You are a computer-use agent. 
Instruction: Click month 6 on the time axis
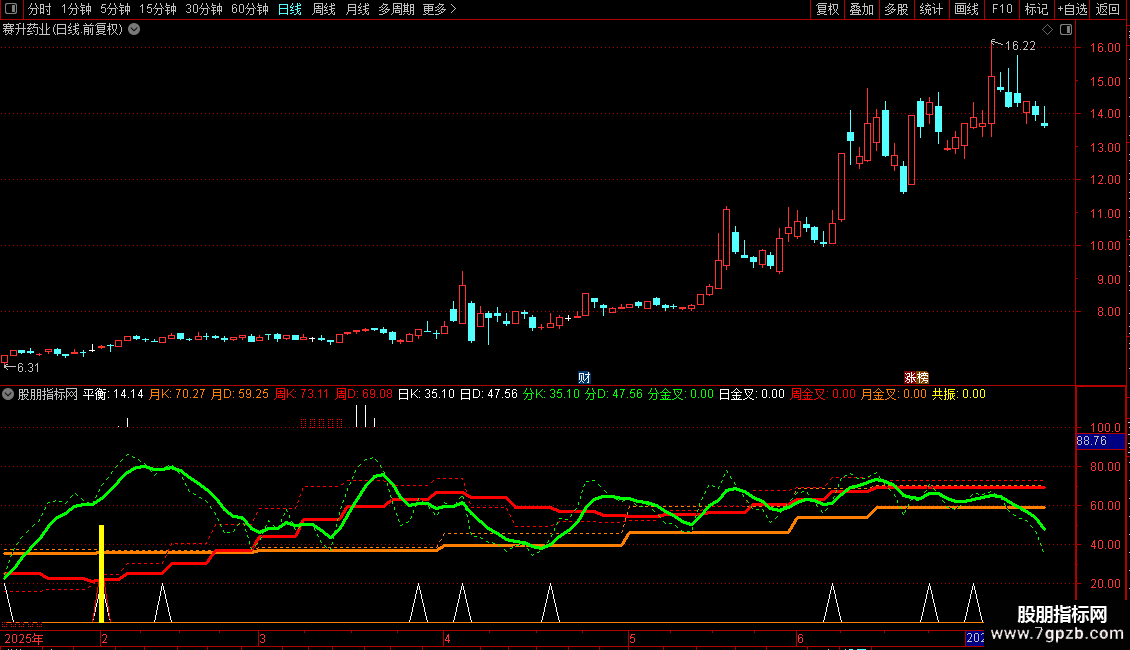(800, 638)
